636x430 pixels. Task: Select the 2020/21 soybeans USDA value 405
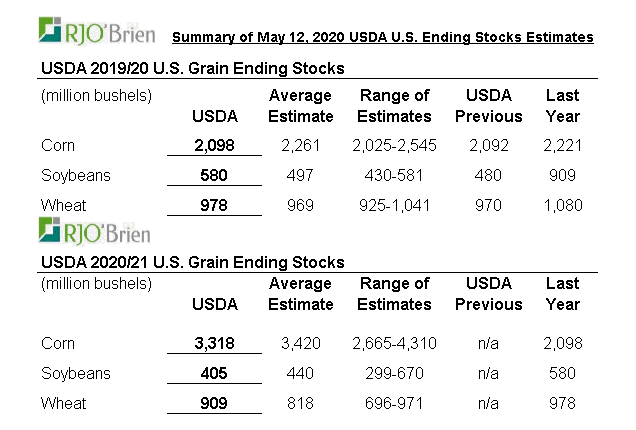tap(215, 374)
